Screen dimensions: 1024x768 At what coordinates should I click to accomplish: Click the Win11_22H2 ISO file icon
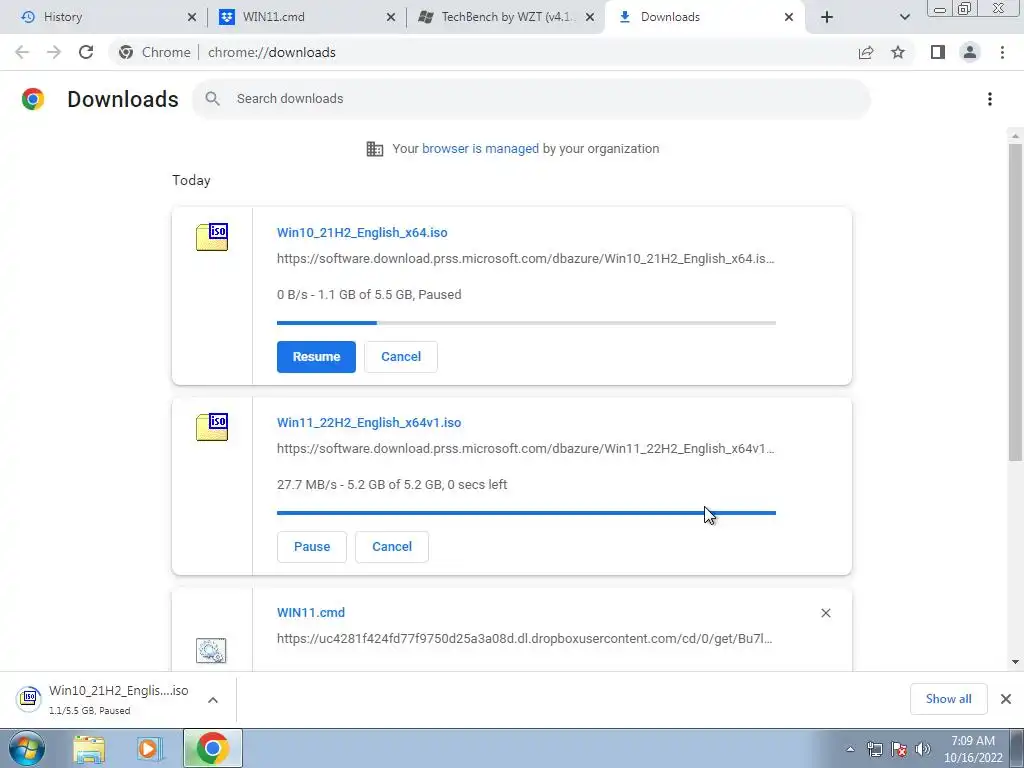[212, 426]
